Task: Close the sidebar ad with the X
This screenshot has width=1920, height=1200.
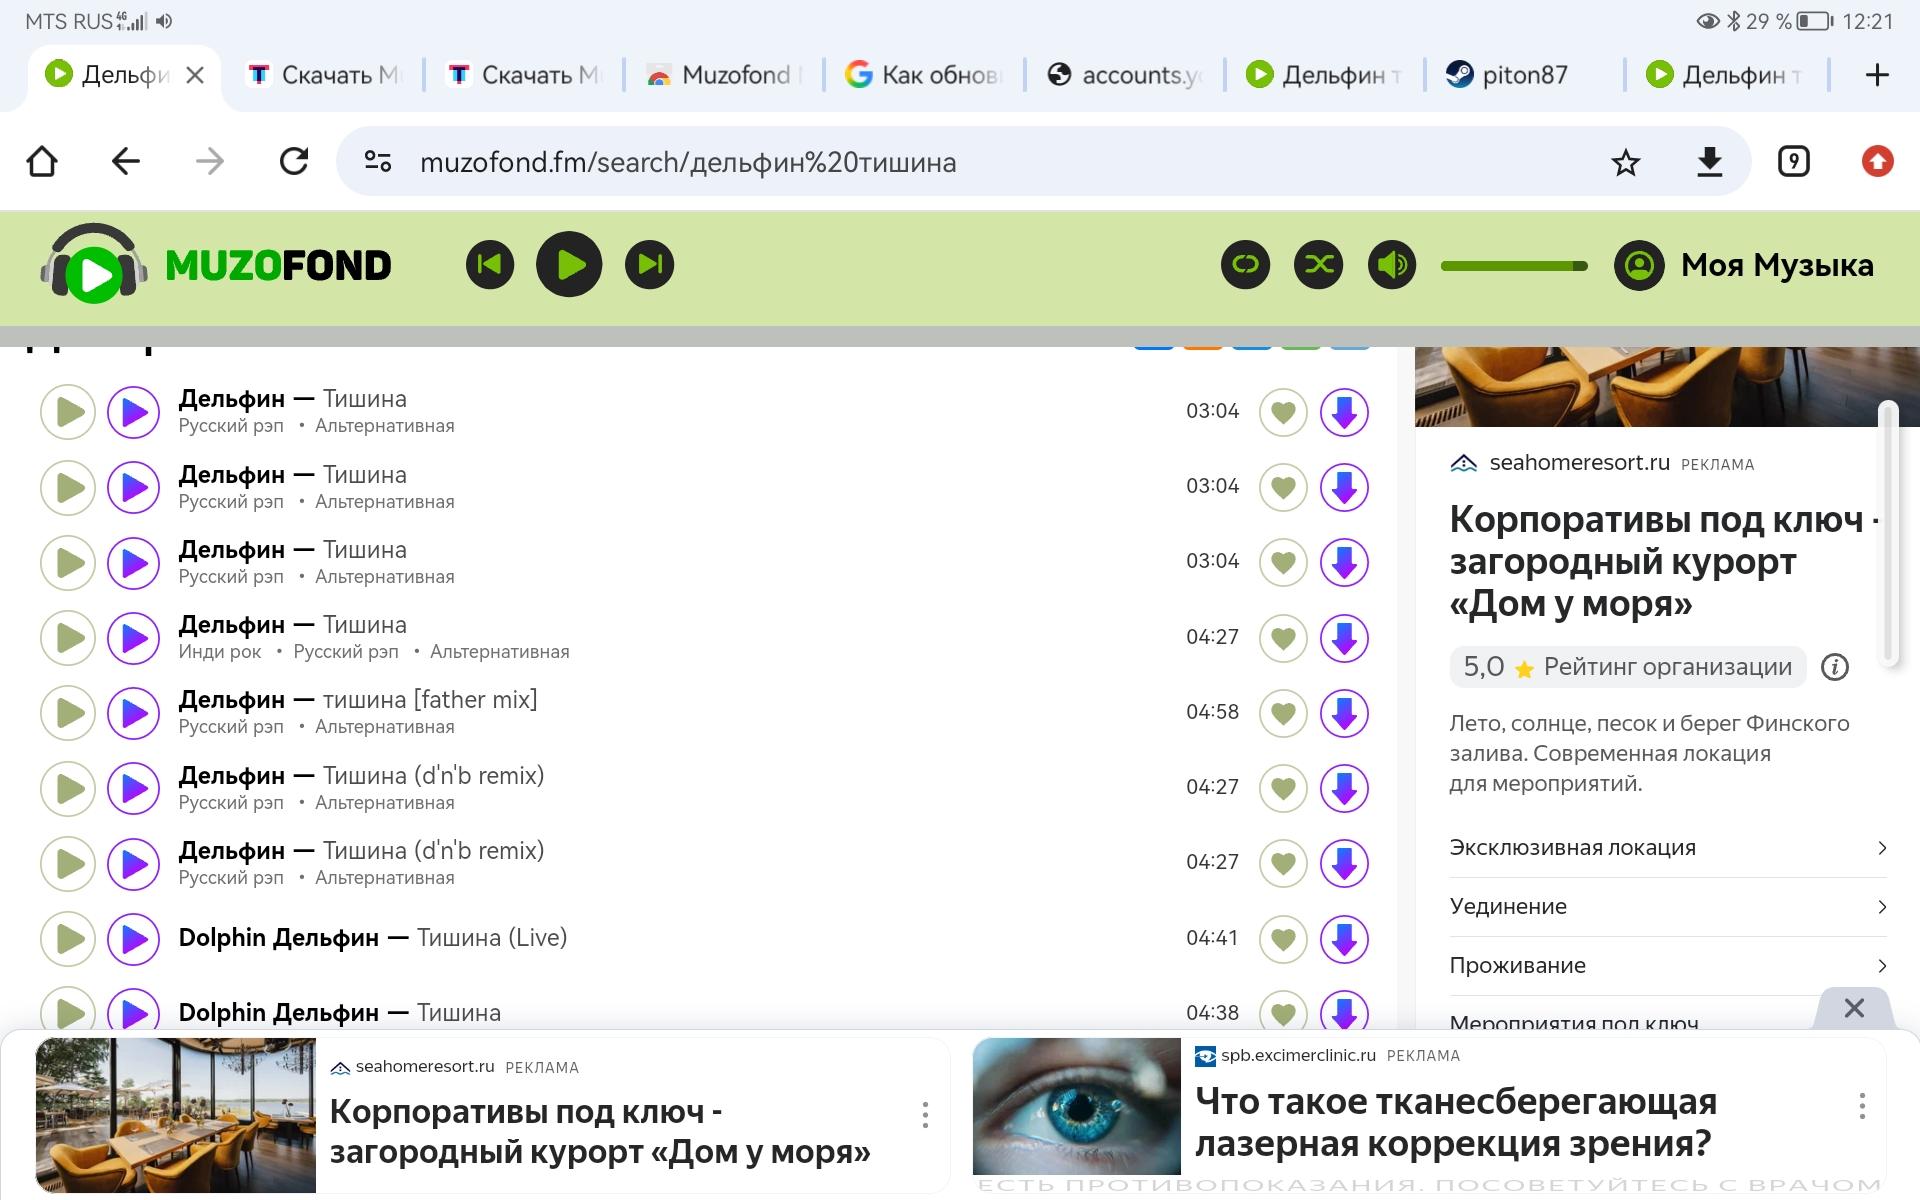Action: pyautogui.click(x=1854, y=1008)
